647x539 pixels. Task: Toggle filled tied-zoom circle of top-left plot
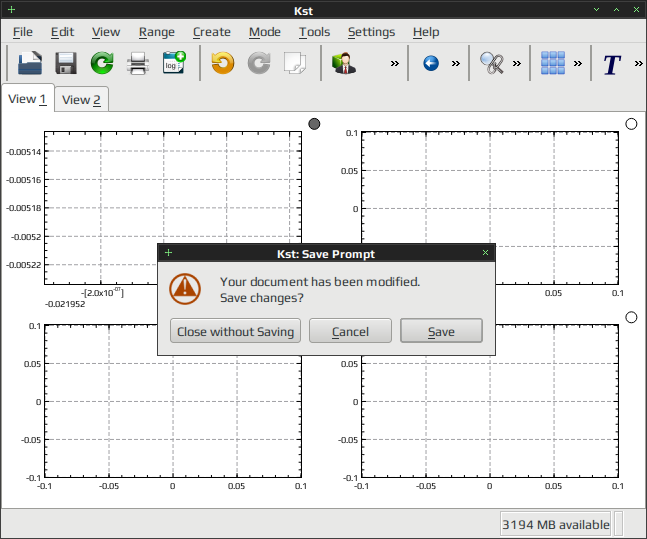pyautogui.click(x=314, y=124)
